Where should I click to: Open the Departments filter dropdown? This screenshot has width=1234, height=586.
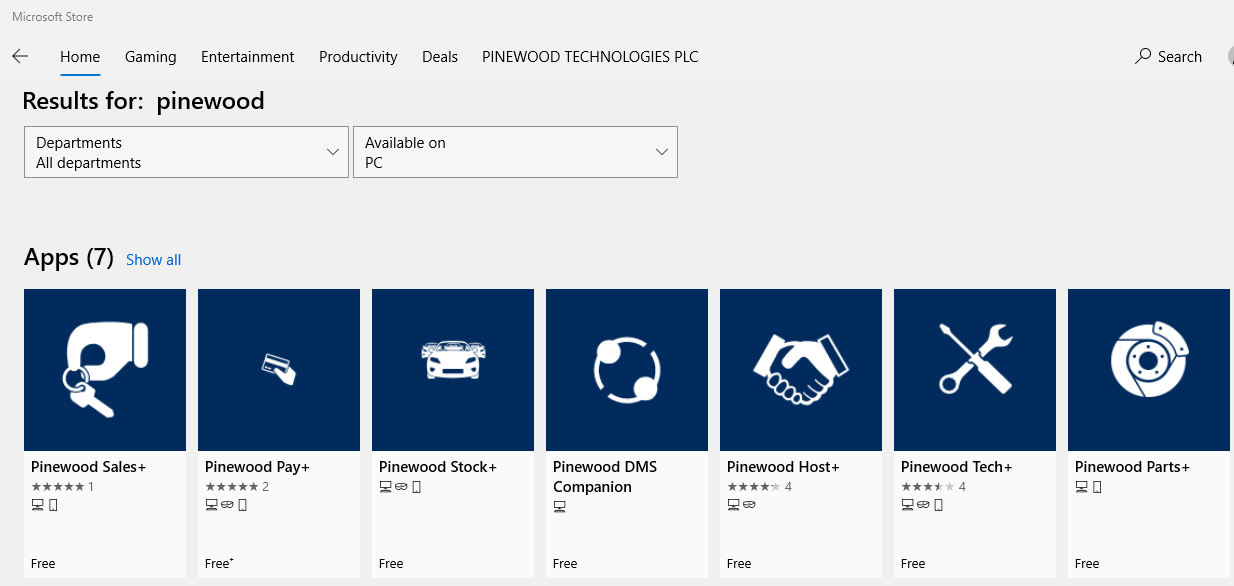click(186, 152)
